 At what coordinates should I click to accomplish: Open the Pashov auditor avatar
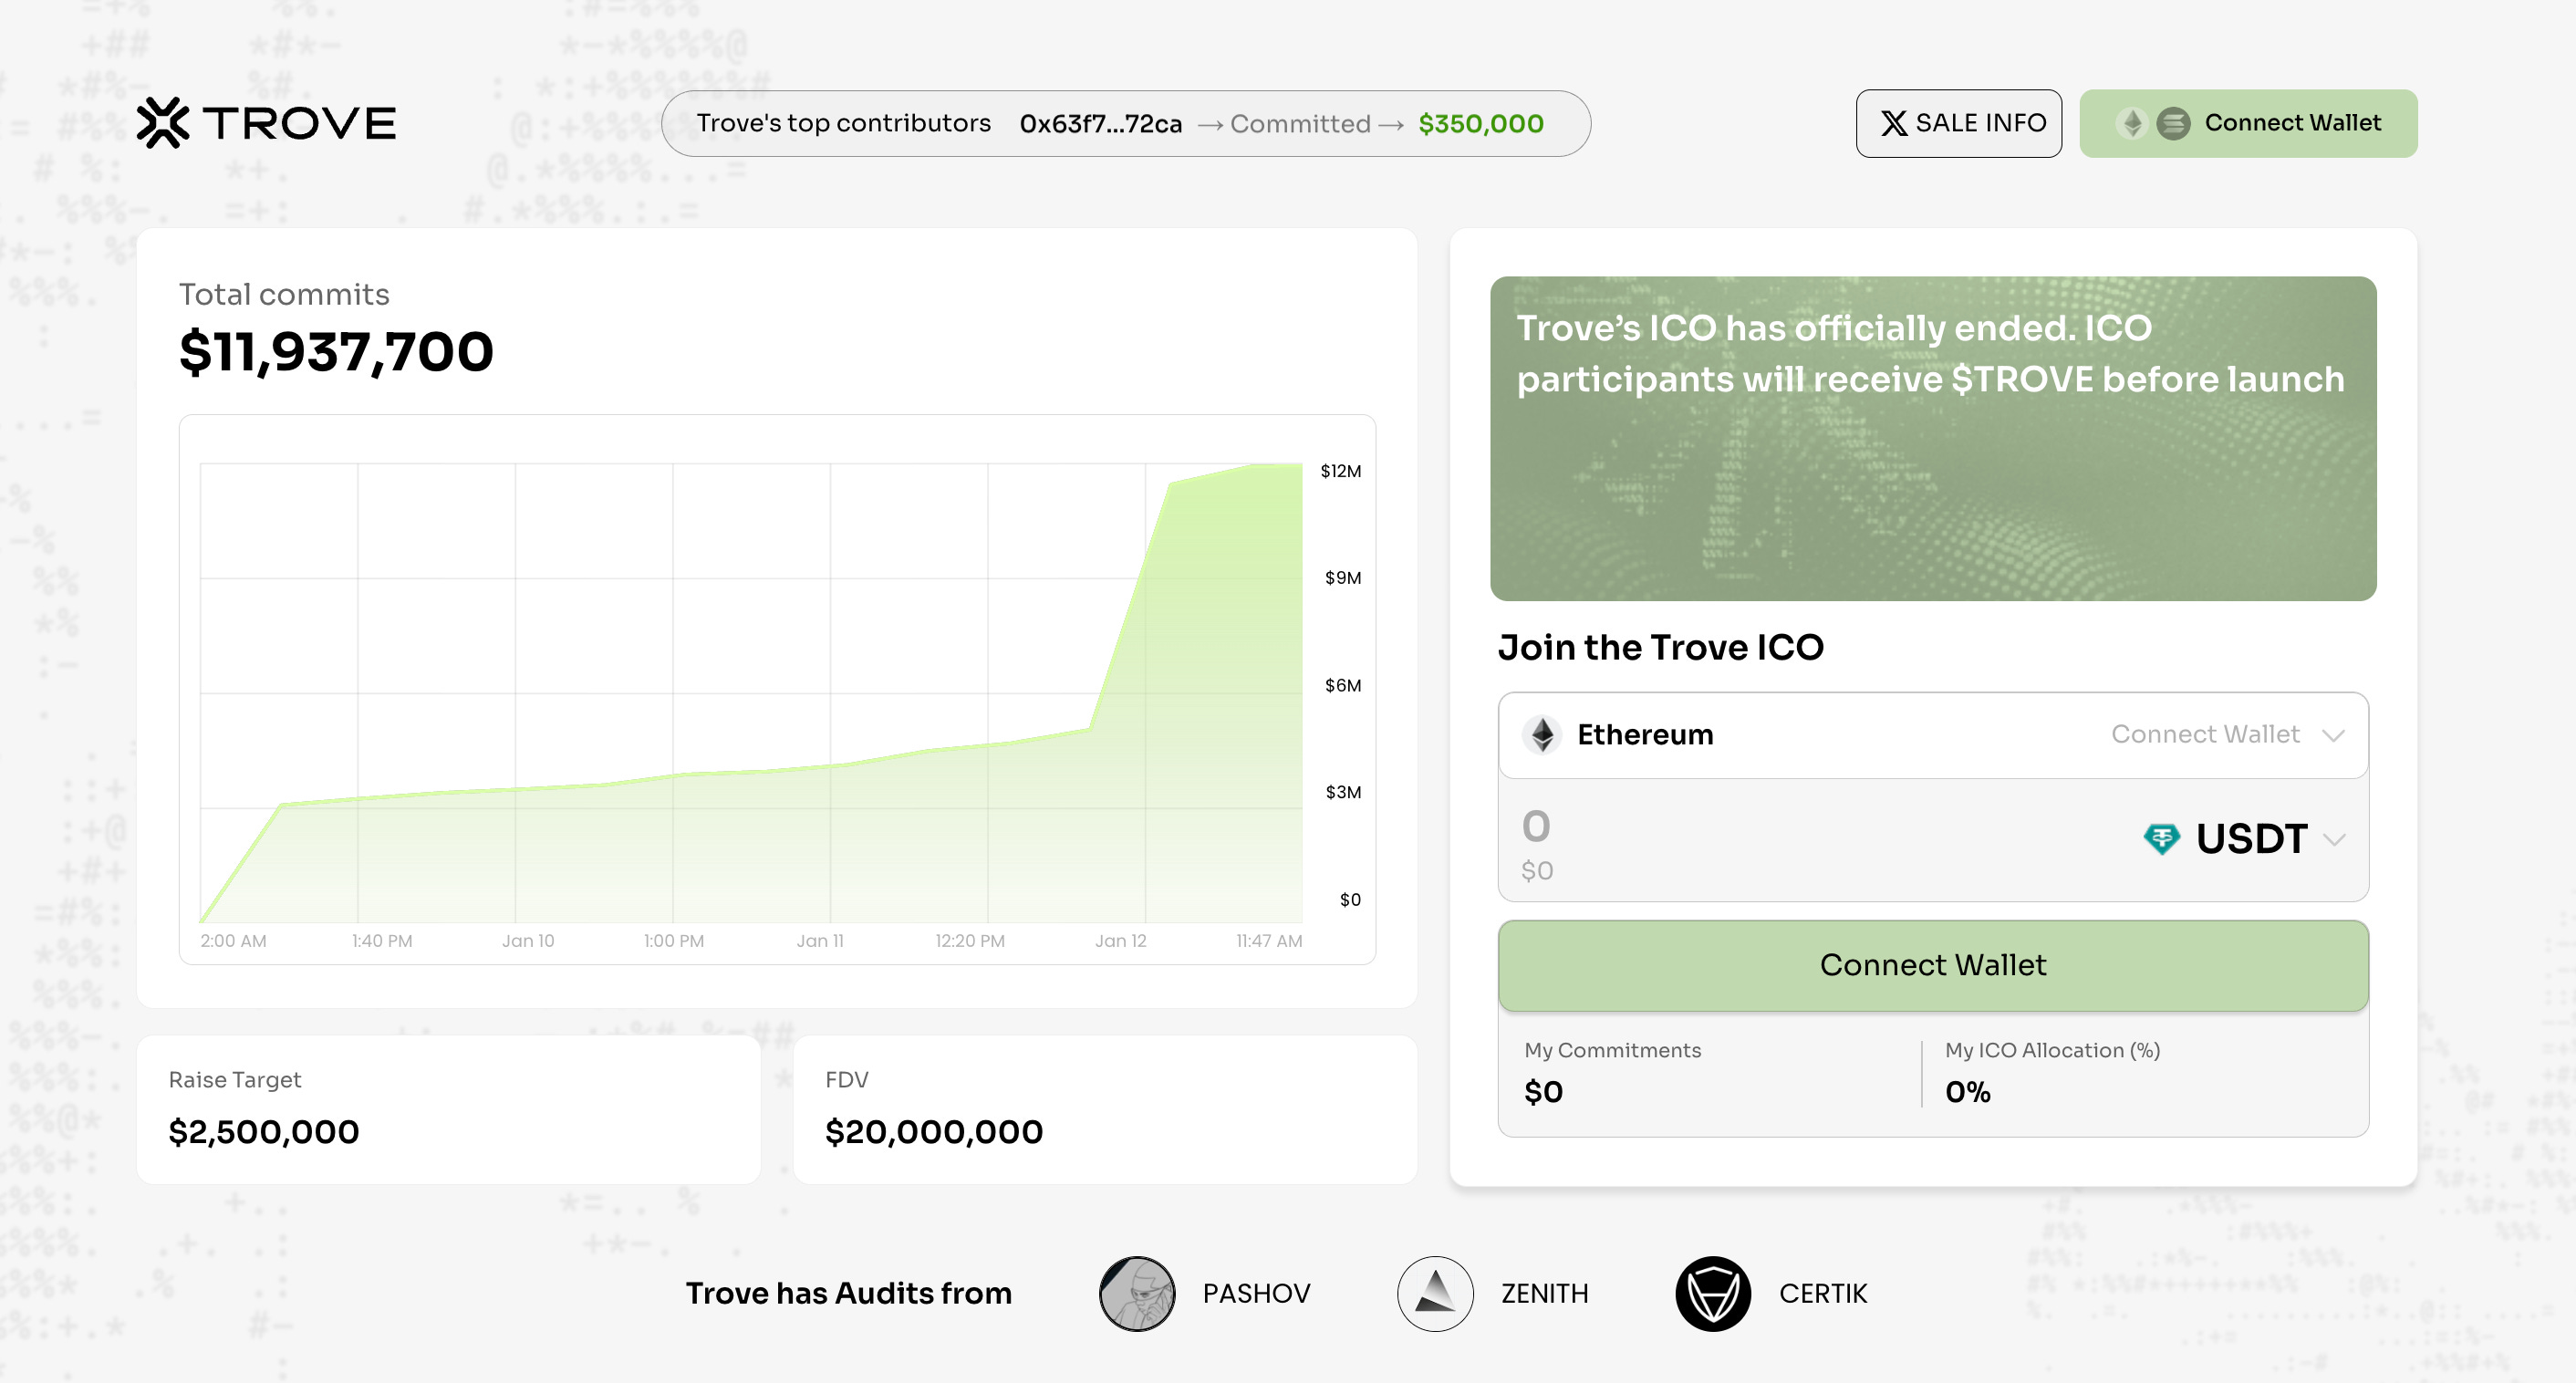click(1137, 1293)
